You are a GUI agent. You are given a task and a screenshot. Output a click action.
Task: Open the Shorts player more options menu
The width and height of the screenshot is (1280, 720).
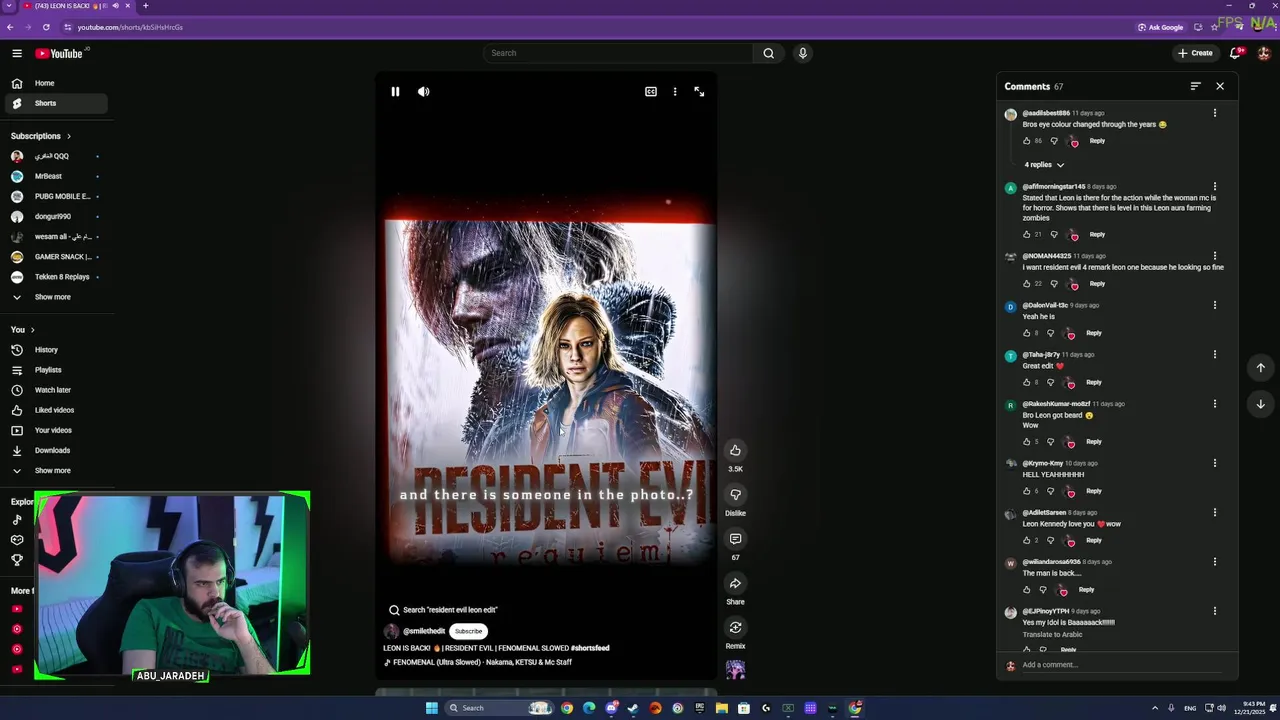pyautogui.click(x=675, y=92)
